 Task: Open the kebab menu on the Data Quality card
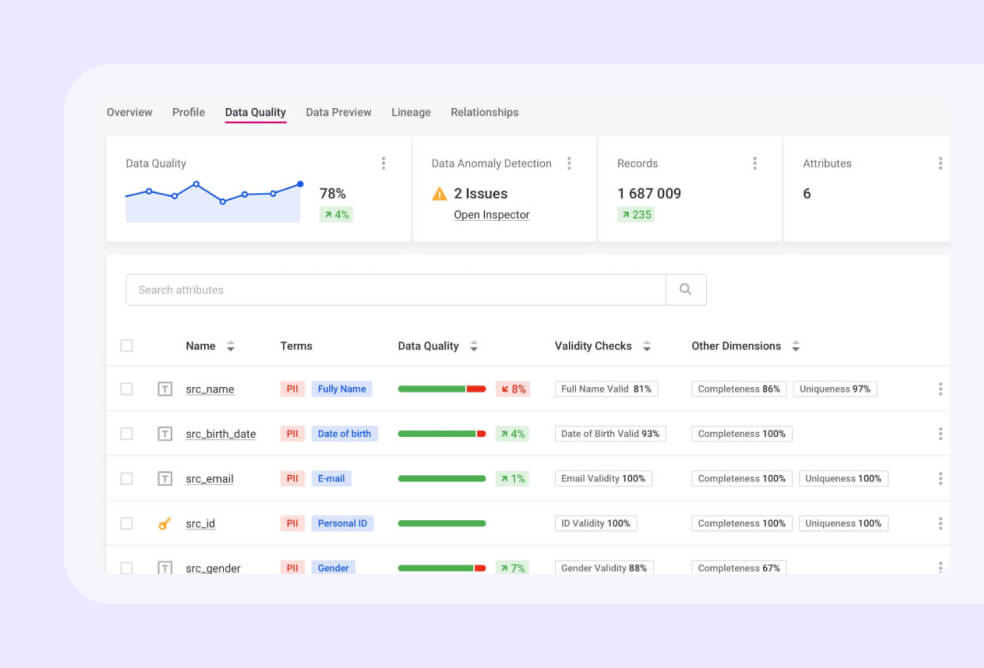383,163
